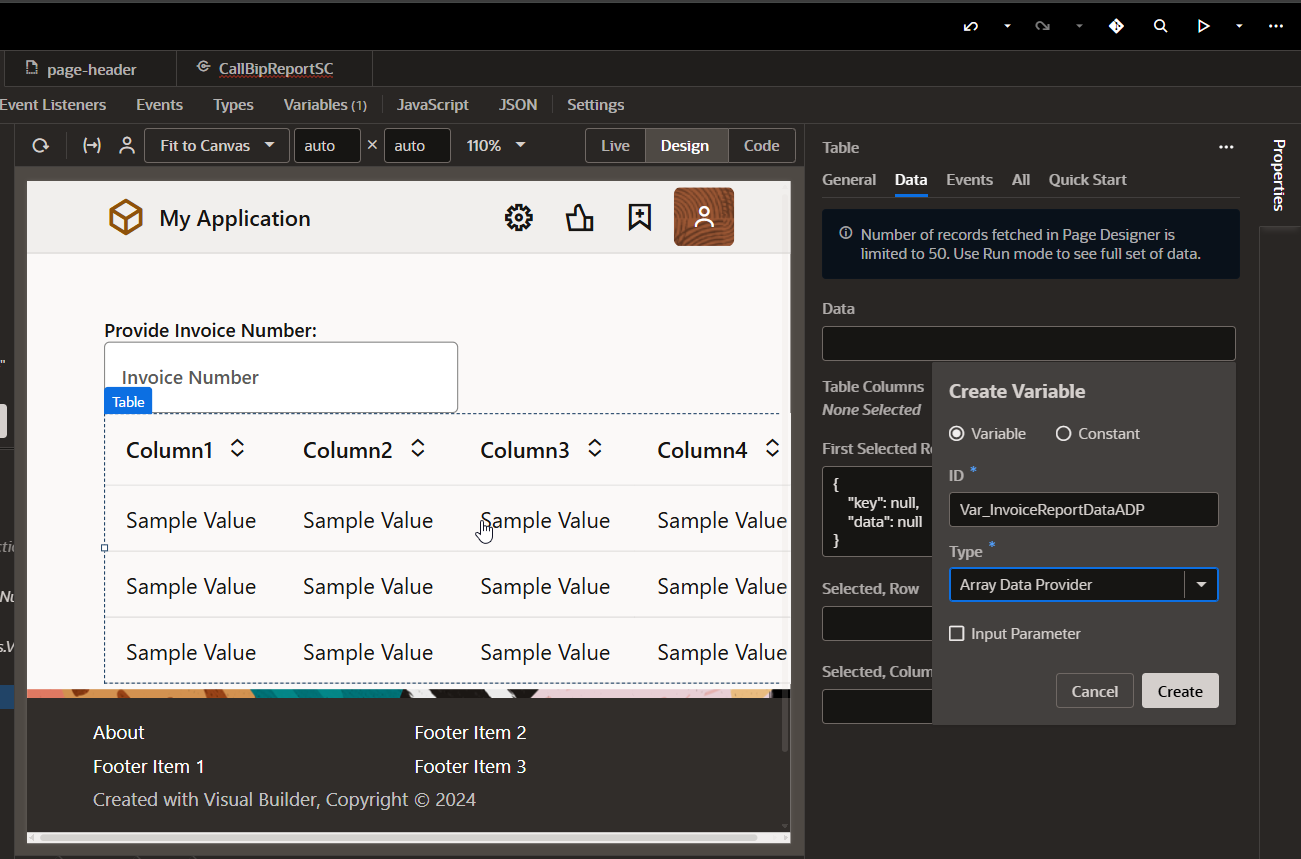The image size is (1301, 859).
Task: Click the Undo arrow icon
Action: point(970,26)
